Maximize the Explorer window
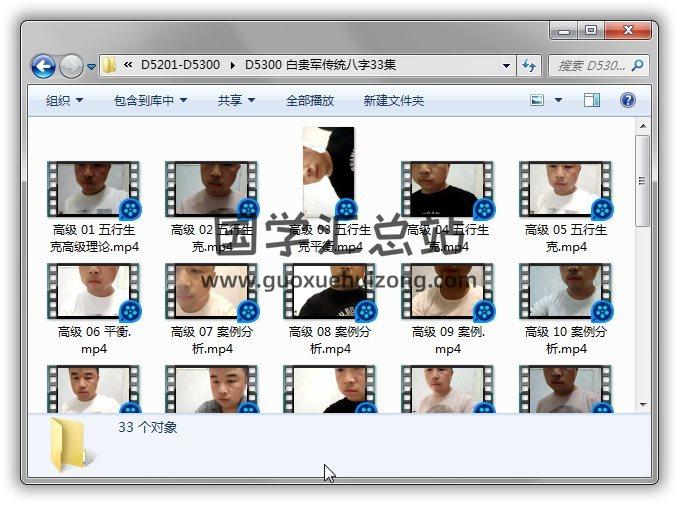Viewport: 679px width, 505px height. 591,30
